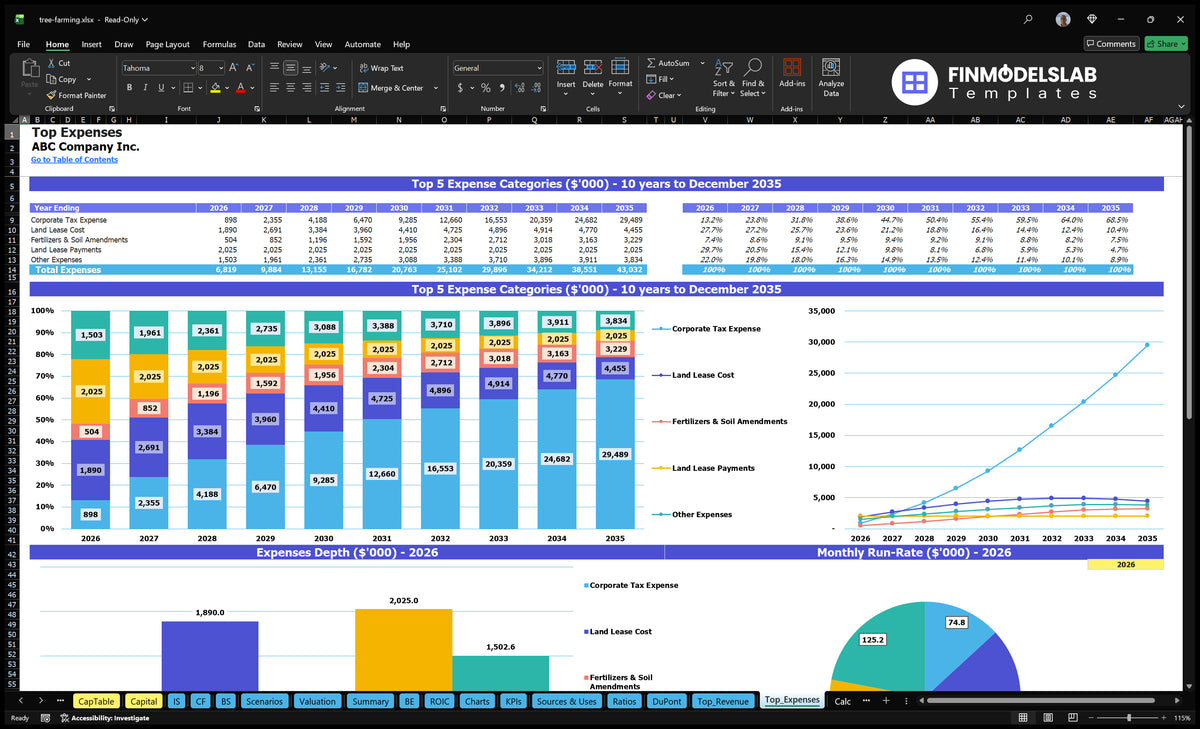Switch to the Formulas ribbon tab
The height and width of the screenshot is (729, 1200).
tap(219, 44)
